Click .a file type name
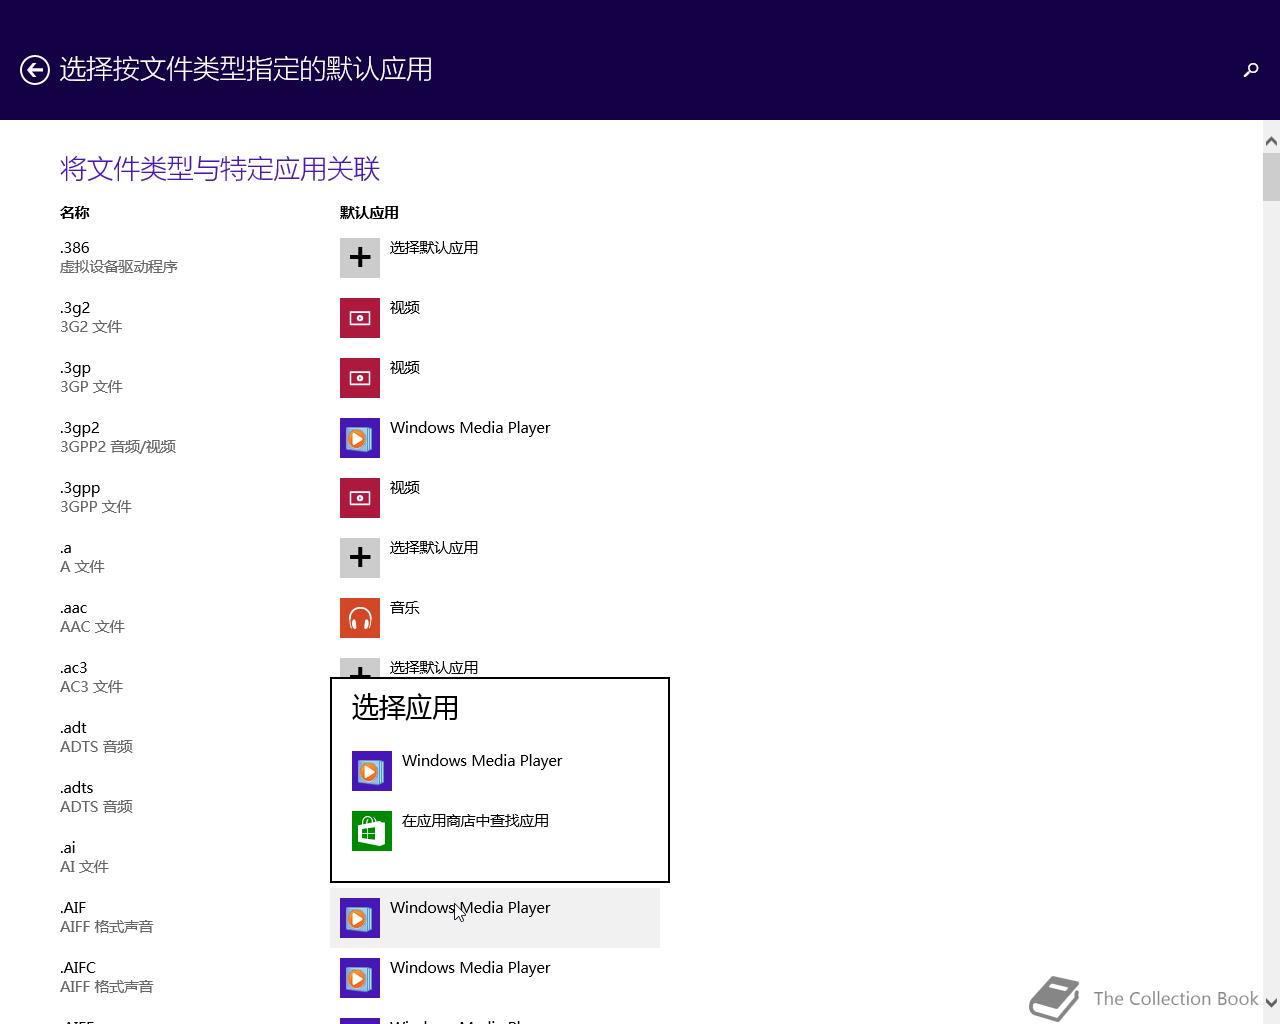Image resolution: width=1280 pixels, height=1024 pixels. click(x=66, y=548)
